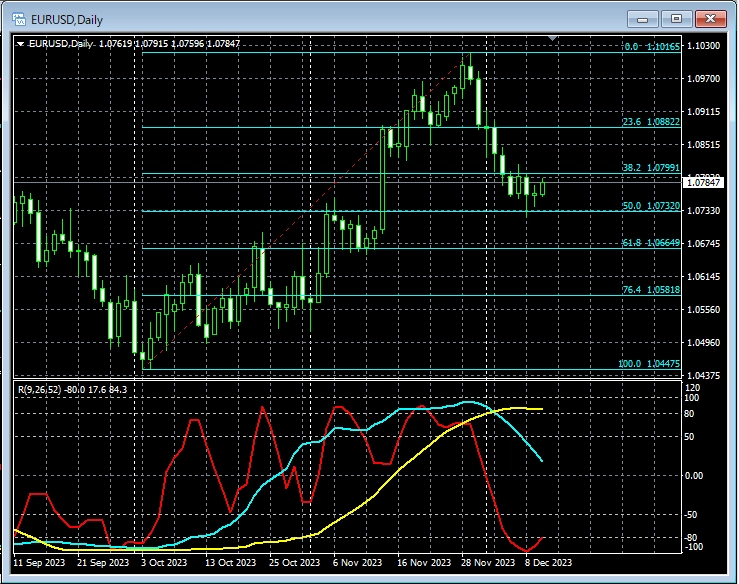Select the 50.0 Fibonacci level label 1.07320
This screenshot has height=584, width=739.
click(x=651, y=205)
